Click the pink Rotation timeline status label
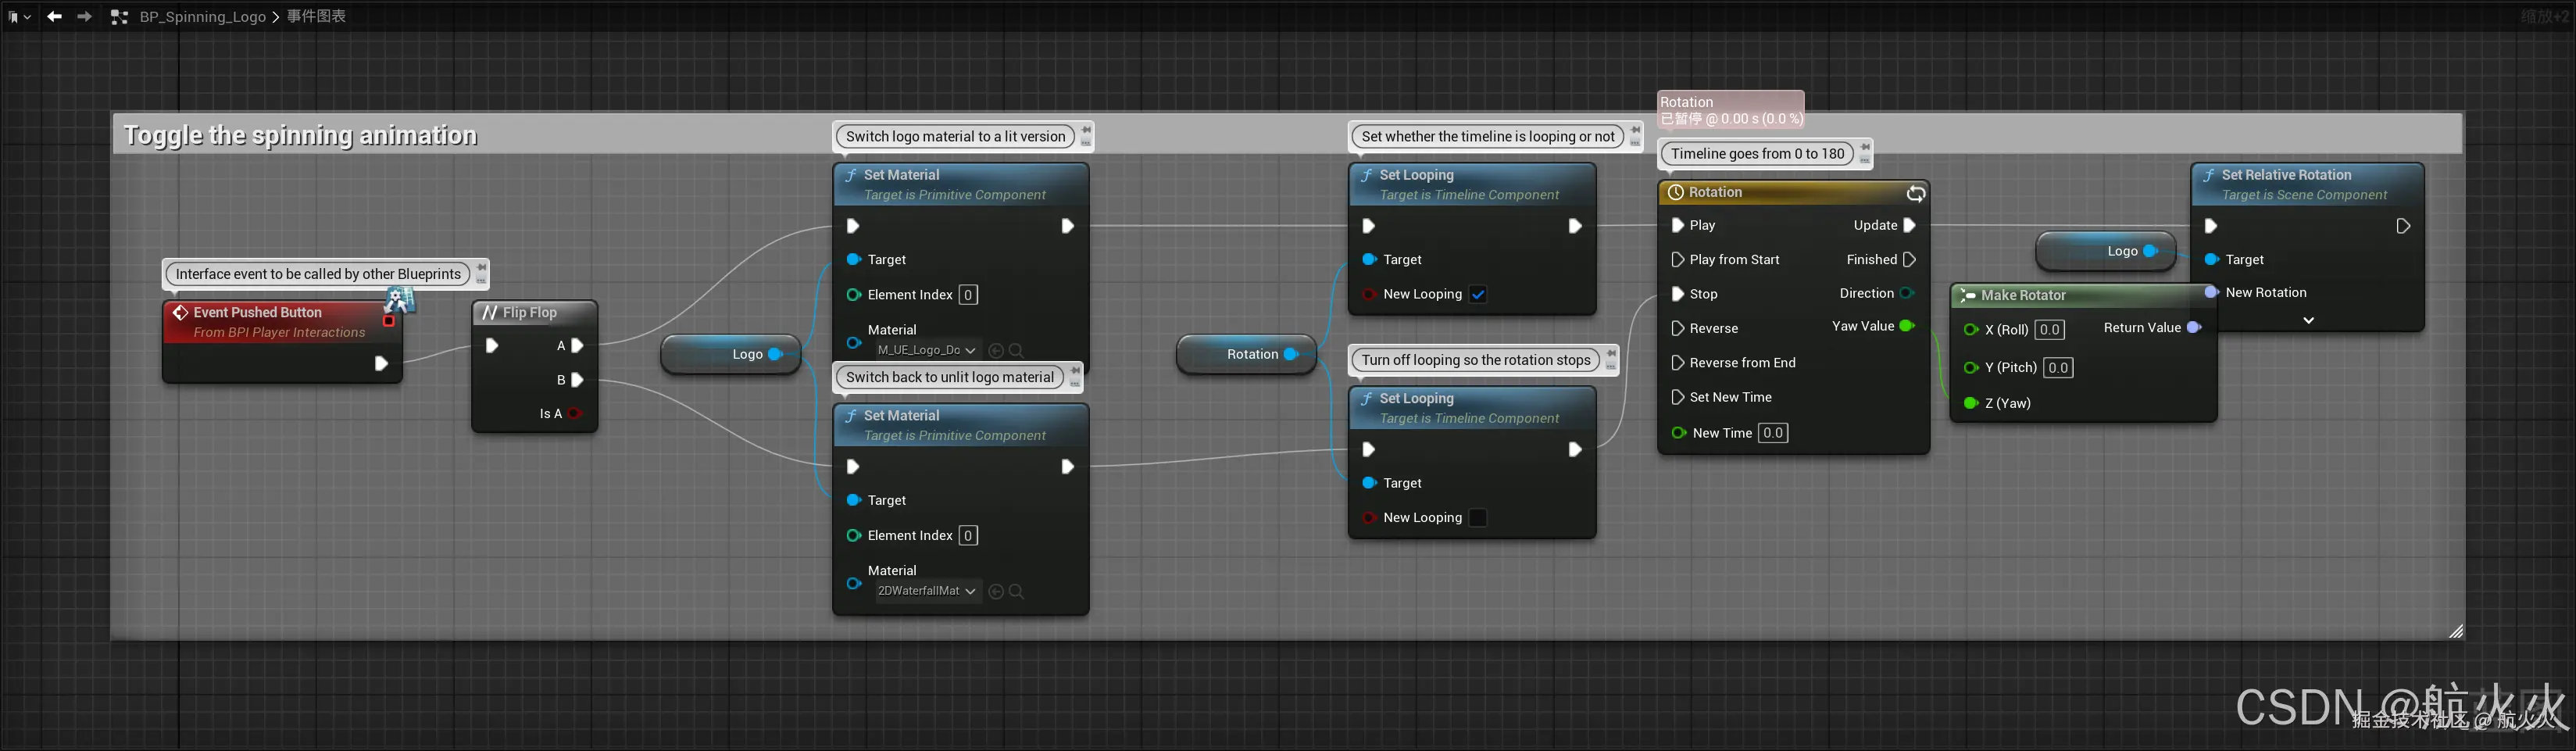Screen dimensions: 2576x751 1731,110
